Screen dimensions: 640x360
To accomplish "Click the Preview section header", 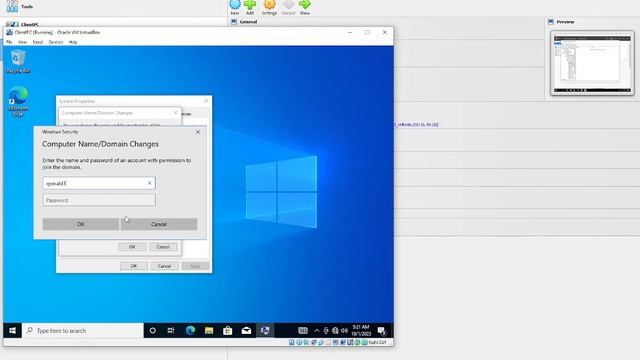I will click(565, 22).
